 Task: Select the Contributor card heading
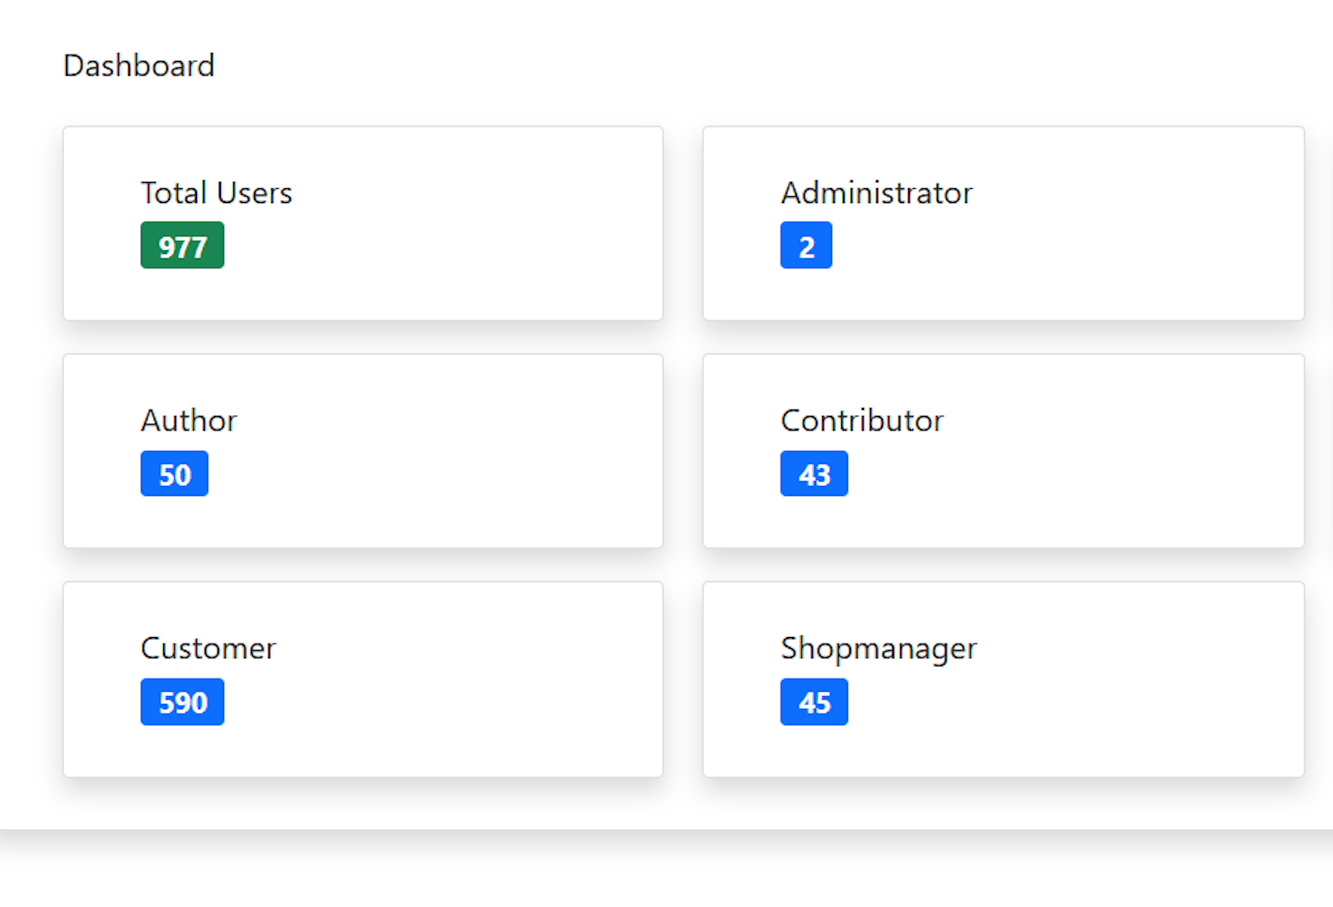pos(862,420)
